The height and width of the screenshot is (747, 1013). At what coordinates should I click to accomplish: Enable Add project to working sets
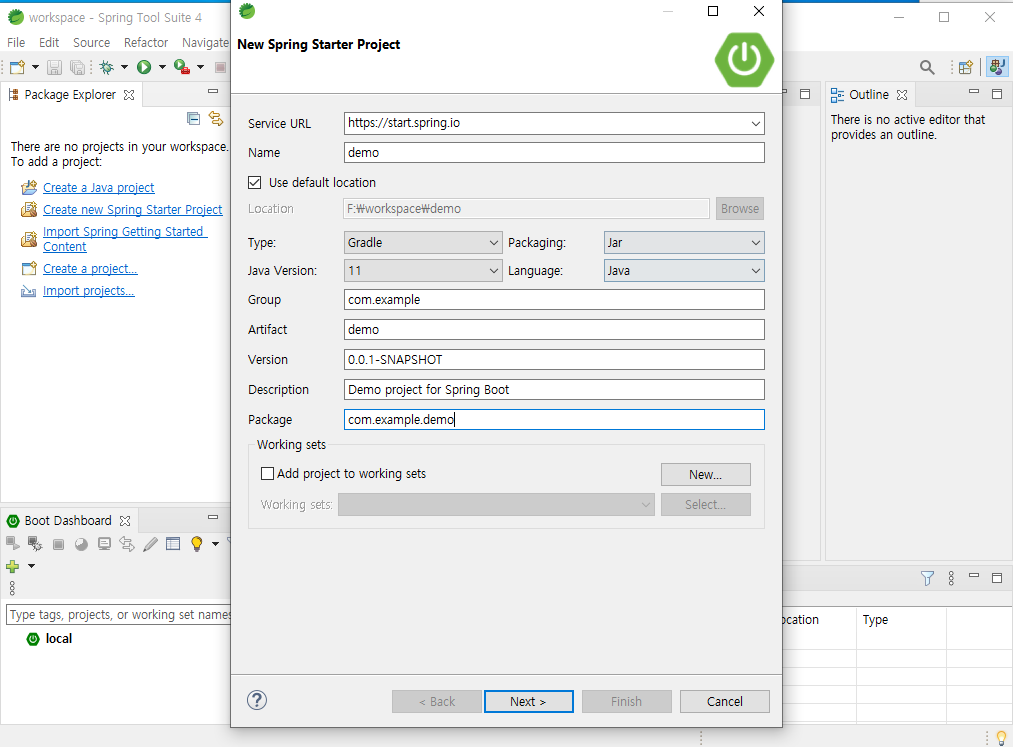tap(267, 474)
